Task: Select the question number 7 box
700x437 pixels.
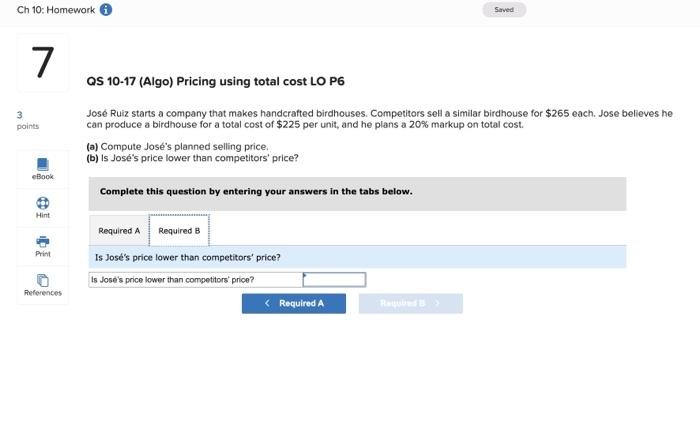Action: 43,63
